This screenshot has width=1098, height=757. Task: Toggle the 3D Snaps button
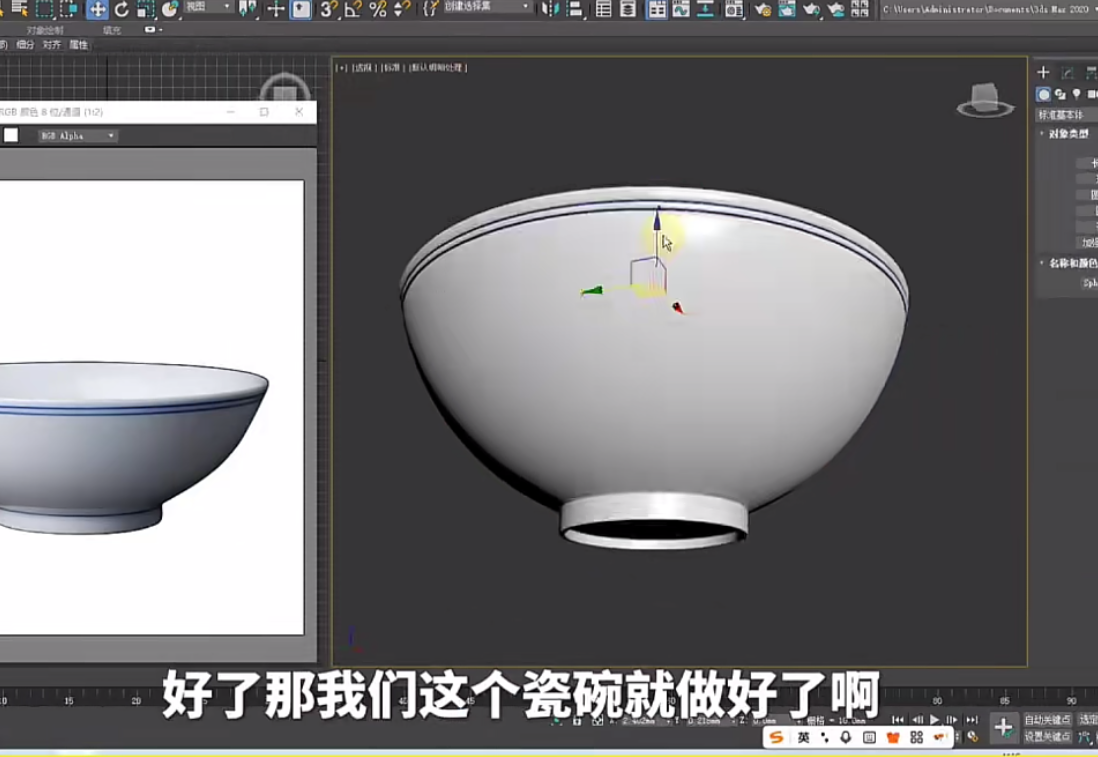click(x=328, y=9)
